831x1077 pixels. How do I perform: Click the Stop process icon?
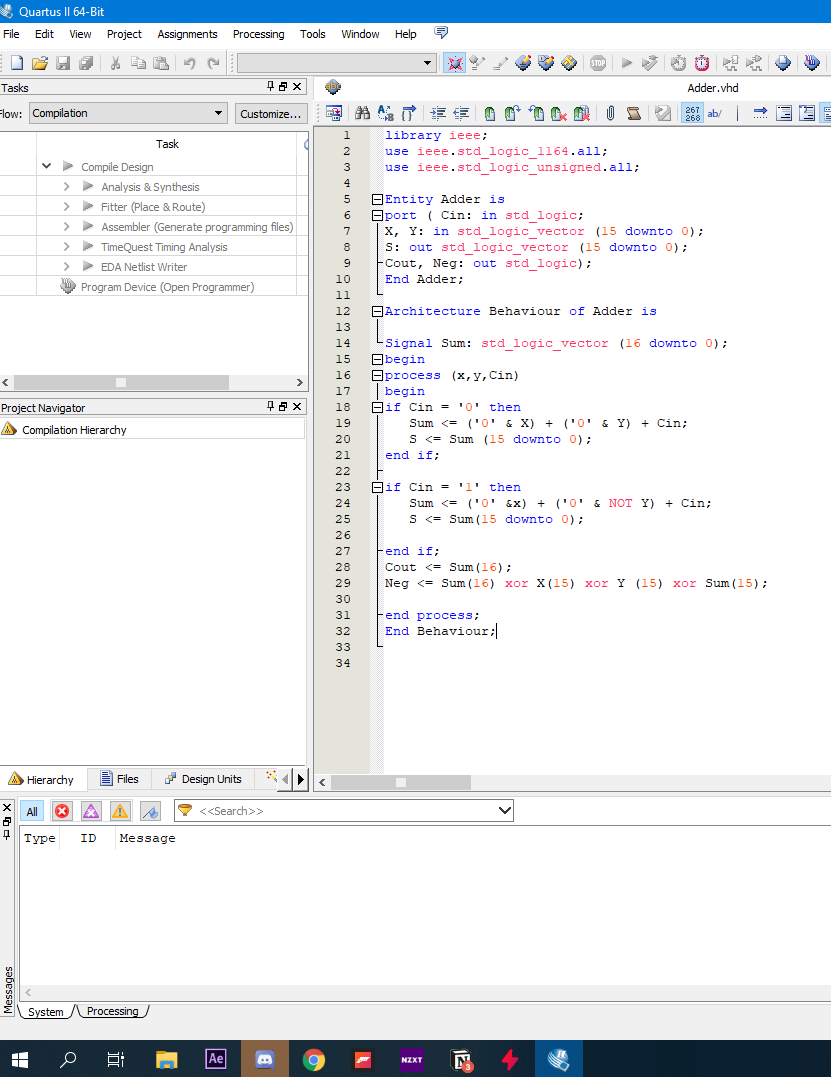point(597,63)
